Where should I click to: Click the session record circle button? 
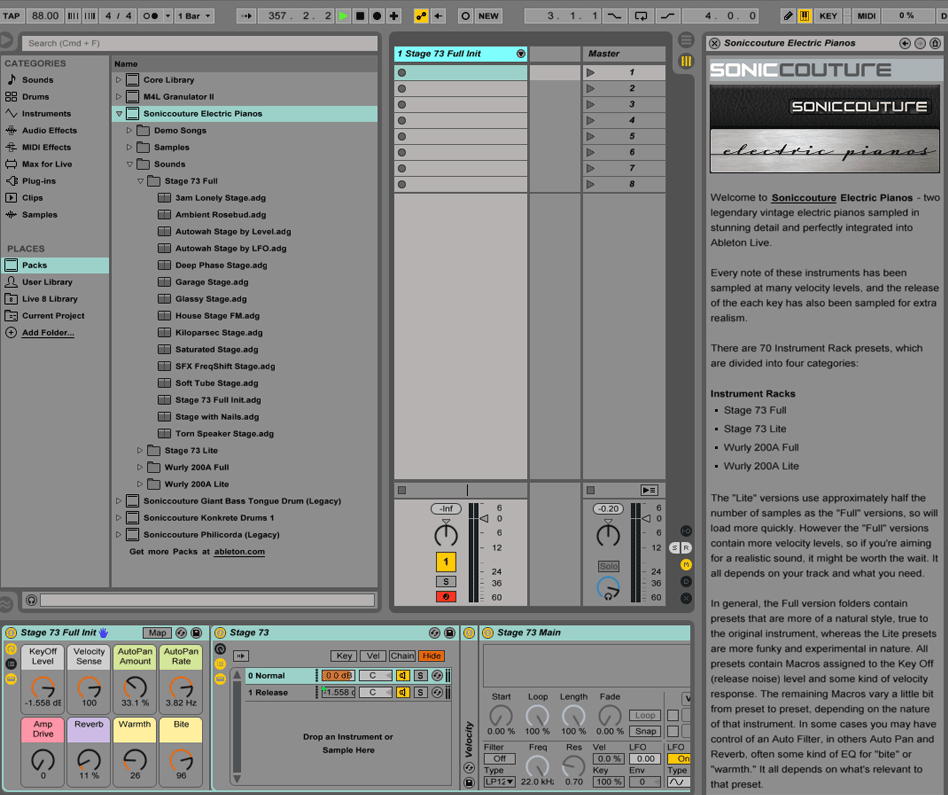tap(465, 16)
